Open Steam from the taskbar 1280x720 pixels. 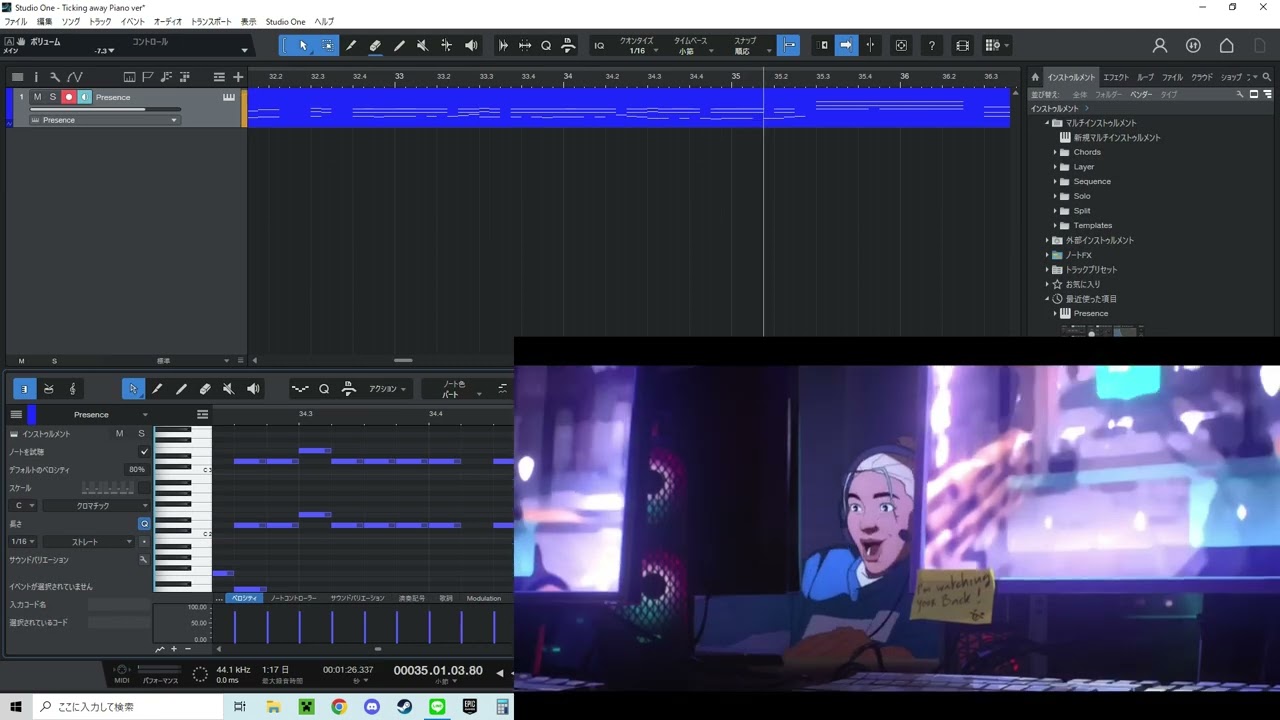click(404, 706)
